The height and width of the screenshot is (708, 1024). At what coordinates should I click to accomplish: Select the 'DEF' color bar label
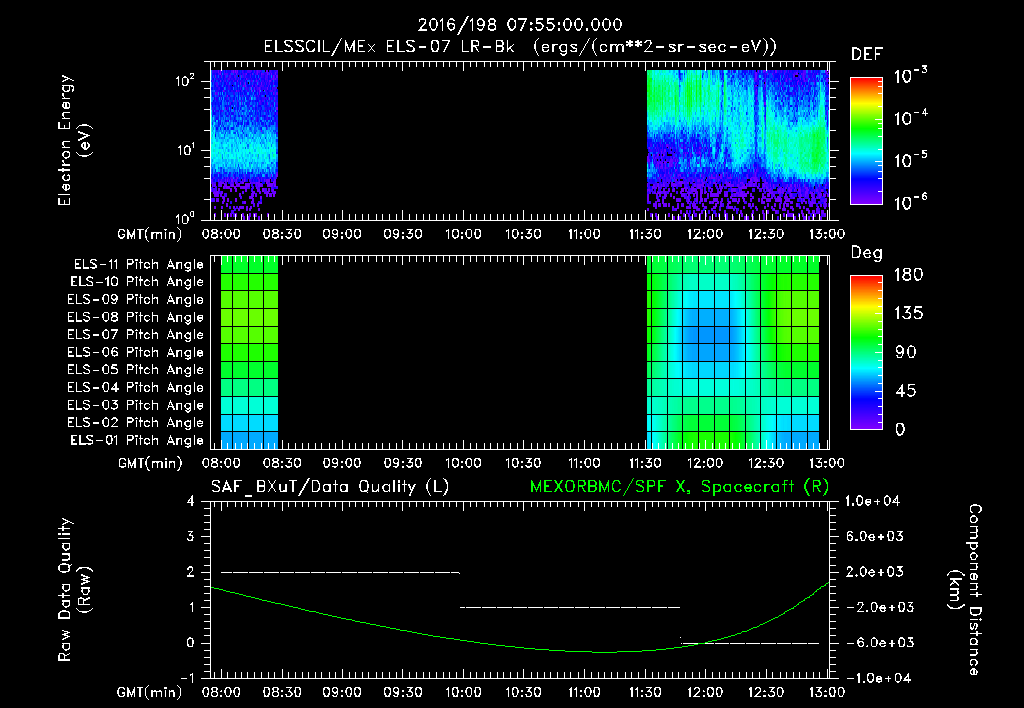pos(867,55)
